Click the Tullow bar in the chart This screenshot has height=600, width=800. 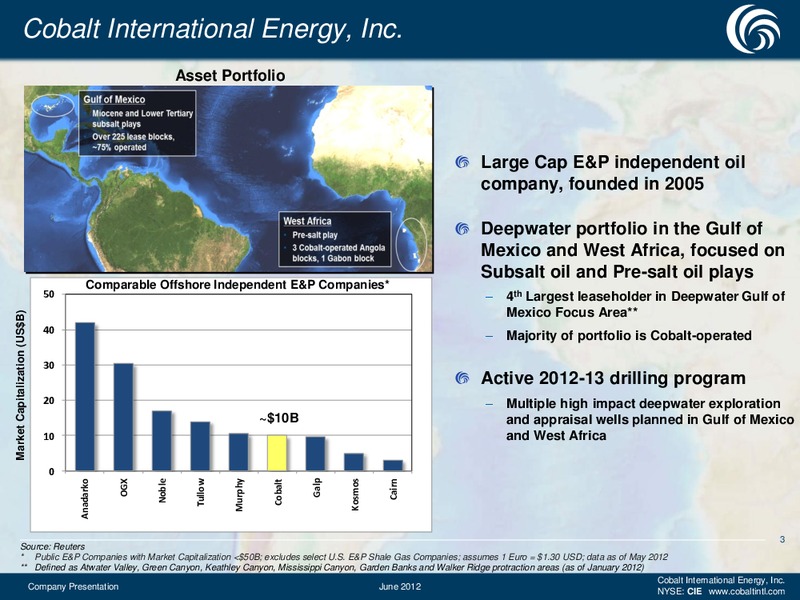point(200,446)
